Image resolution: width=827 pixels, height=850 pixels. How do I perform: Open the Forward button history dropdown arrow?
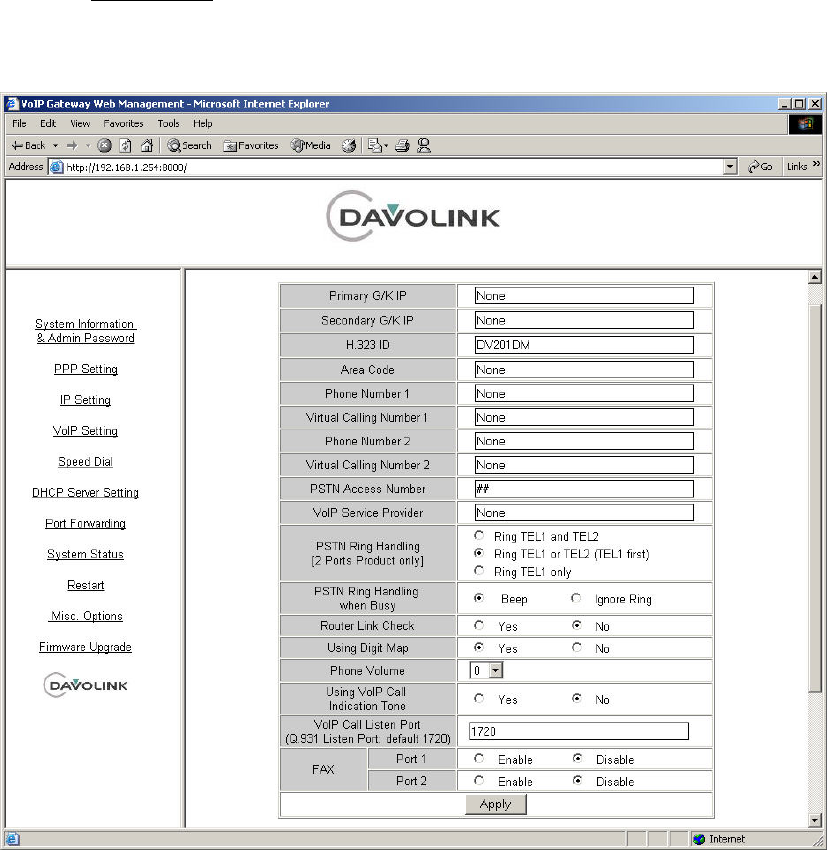pyautogui.click(x=88, y=146)
